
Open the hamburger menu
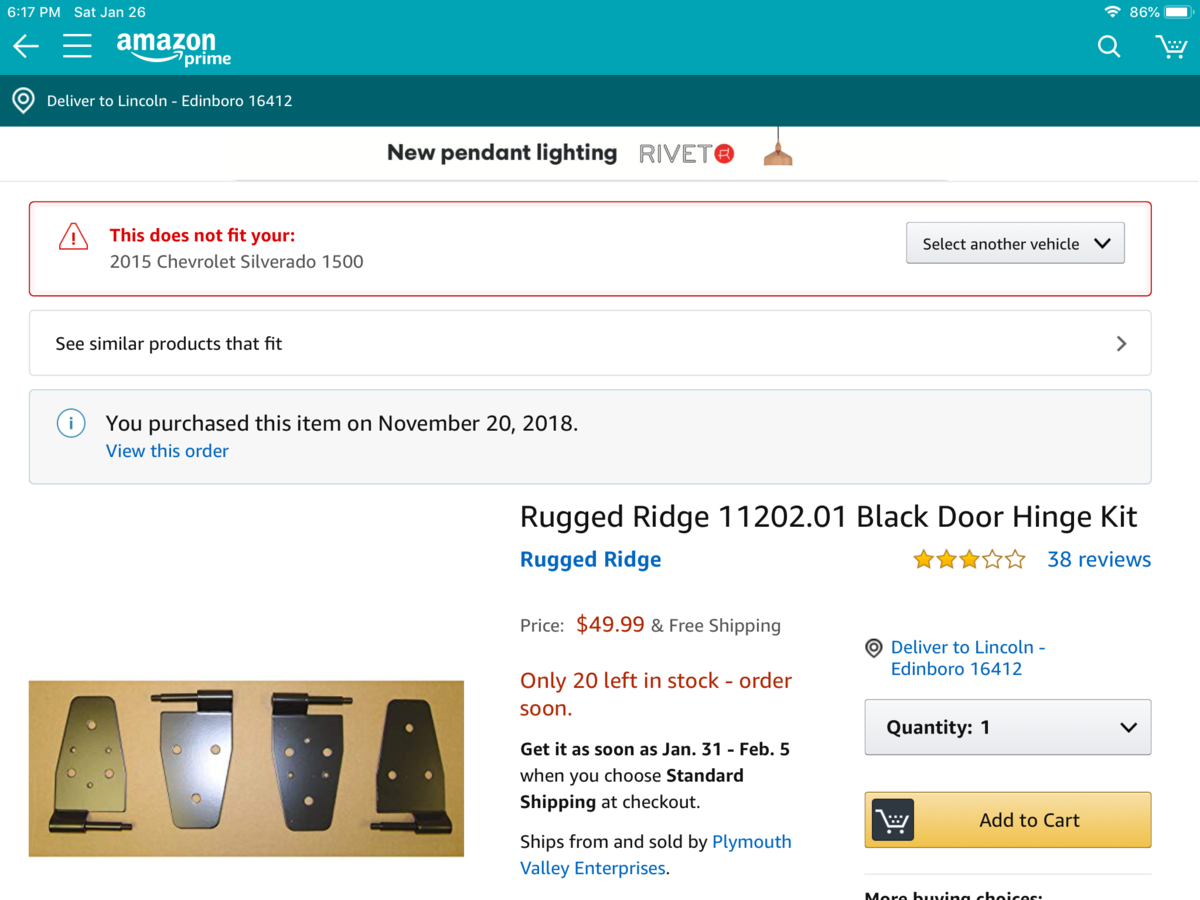click(x=77, y=46)
